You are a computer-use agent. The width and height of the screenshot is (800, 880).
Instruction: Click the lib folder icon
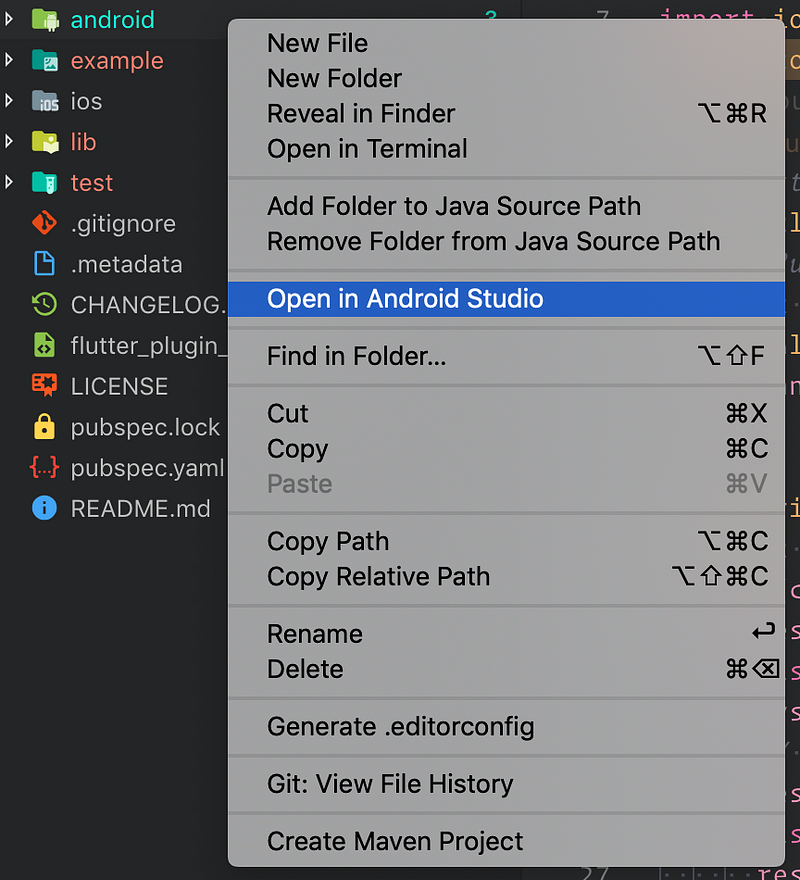(45, 142)
